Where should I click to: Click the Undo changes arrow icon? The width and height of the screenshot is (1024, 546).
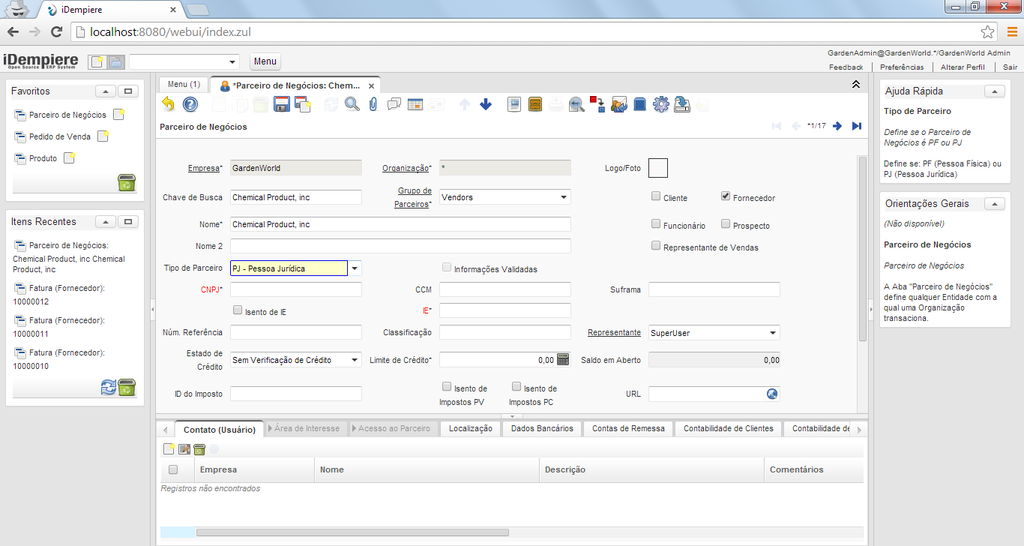[168, 104]
